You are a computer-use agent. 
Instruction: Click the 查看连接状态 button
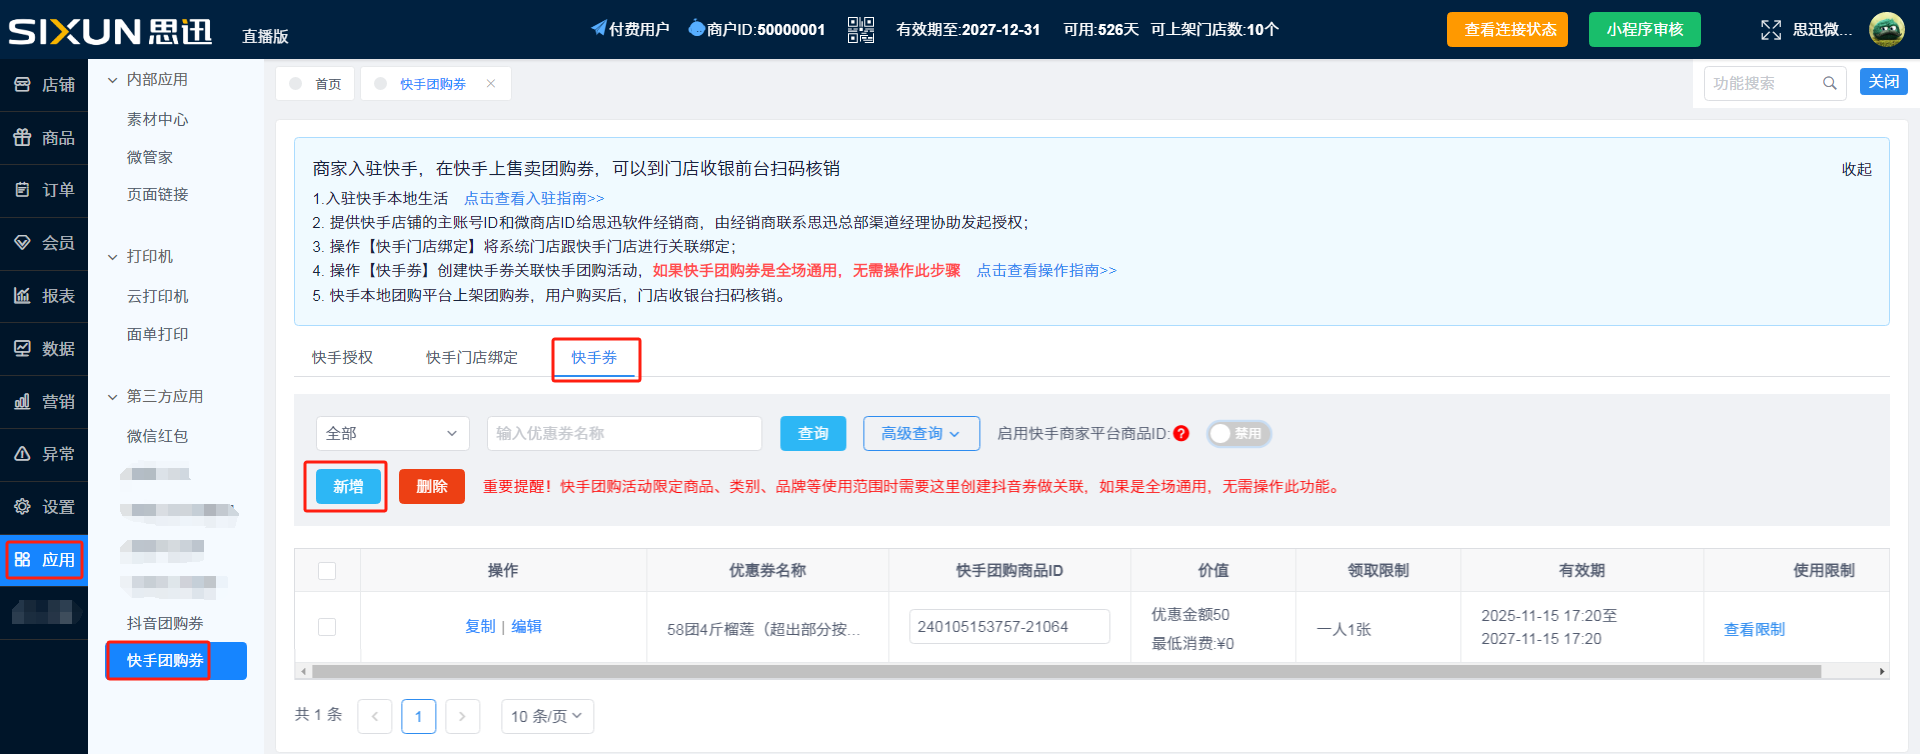[1507, 30]
